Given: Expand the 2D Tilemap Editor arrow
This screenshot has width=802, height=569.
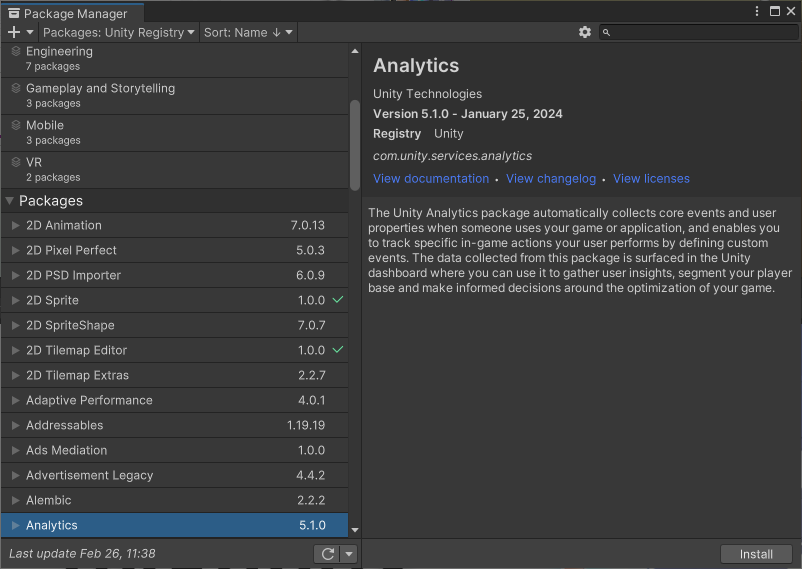Looking at the screenshot, I should (x=15, y=350).
